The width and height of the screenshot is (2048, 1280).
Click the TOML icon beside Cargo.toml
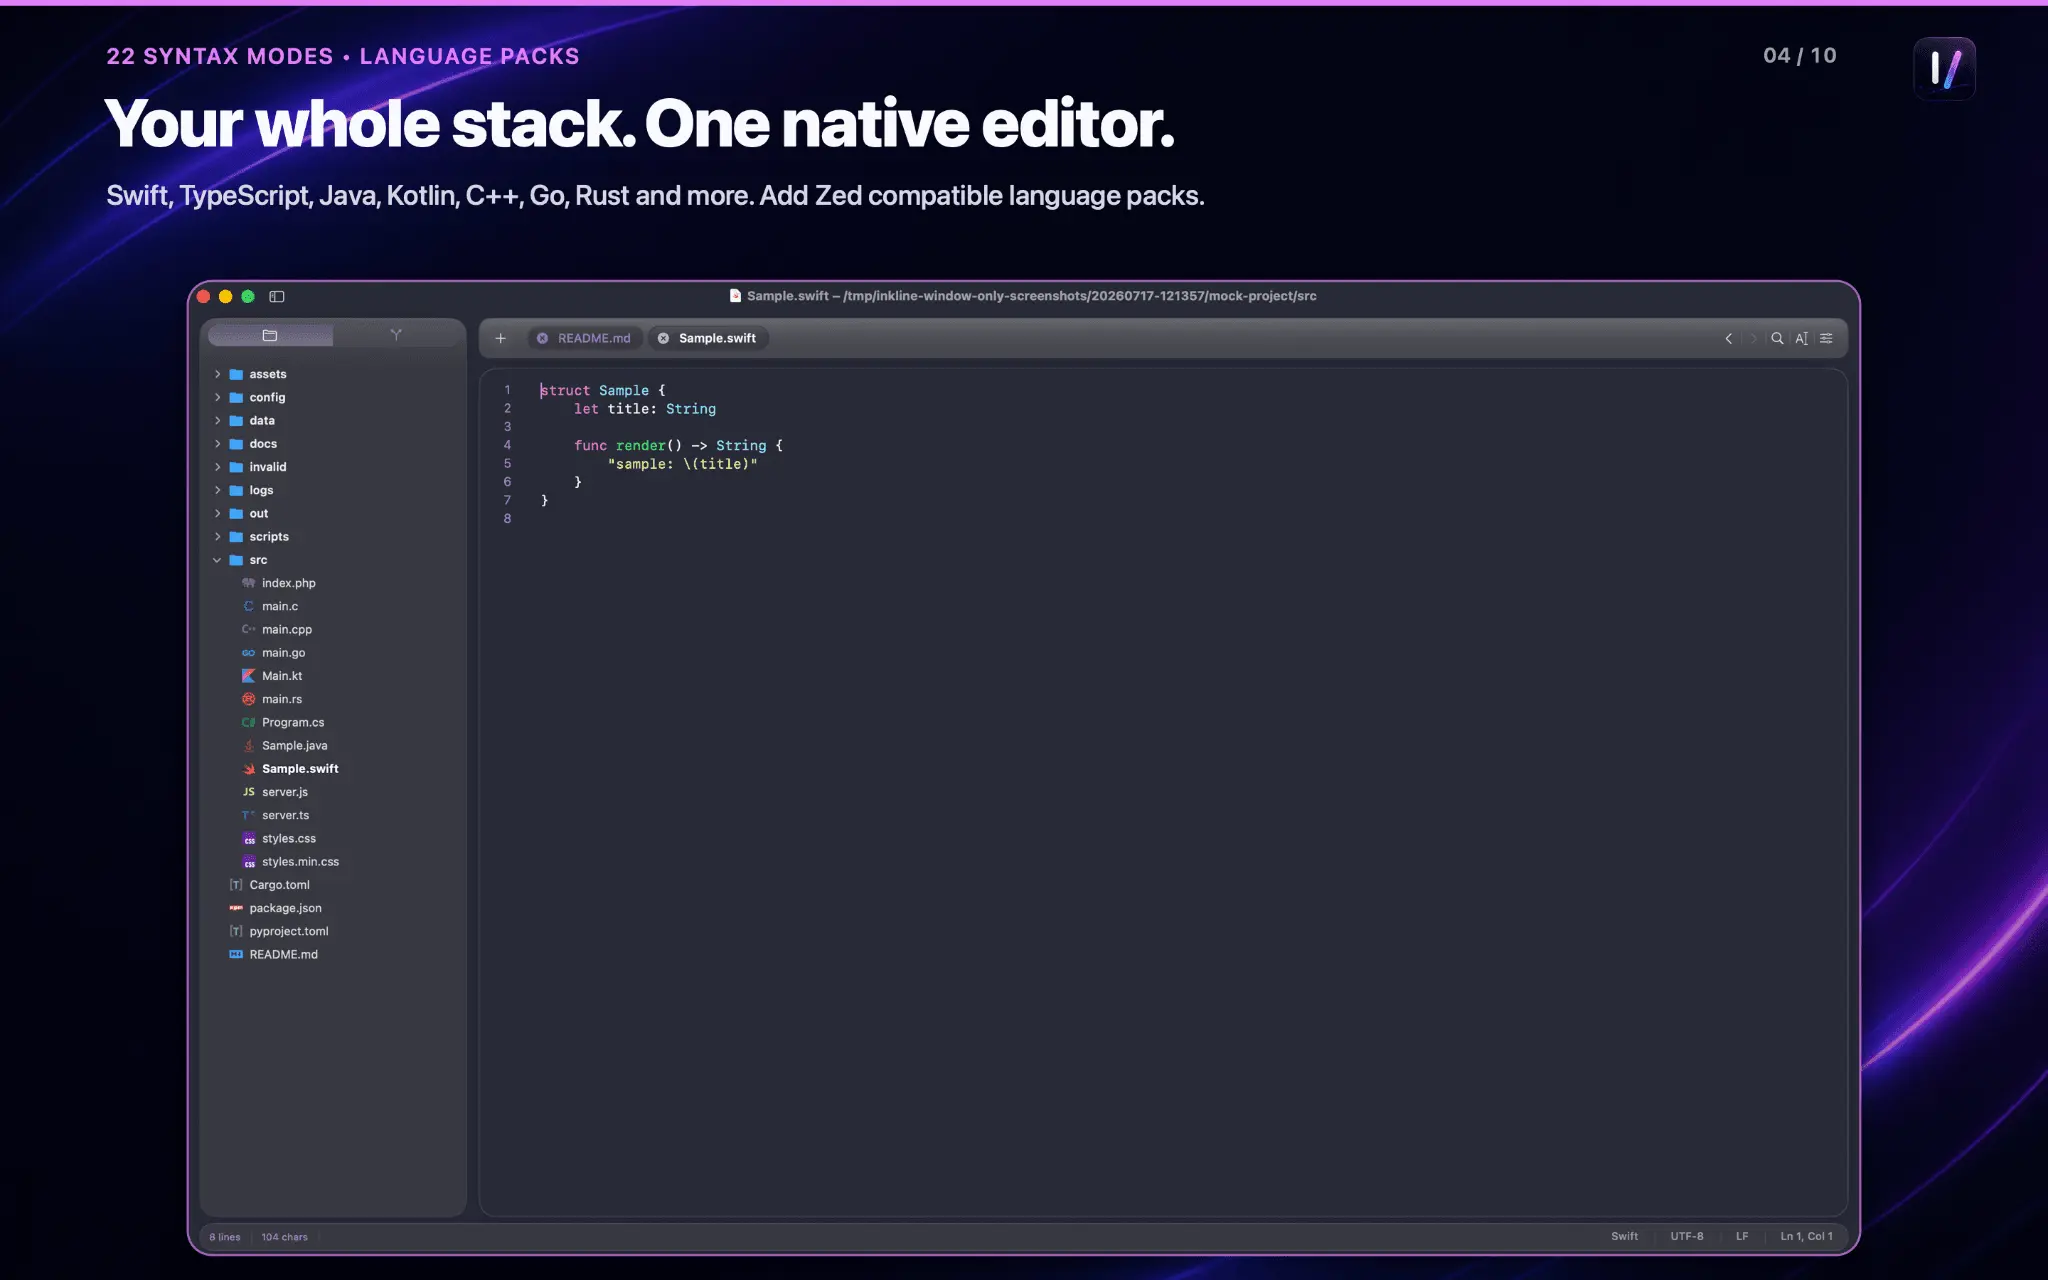point(236,885)
